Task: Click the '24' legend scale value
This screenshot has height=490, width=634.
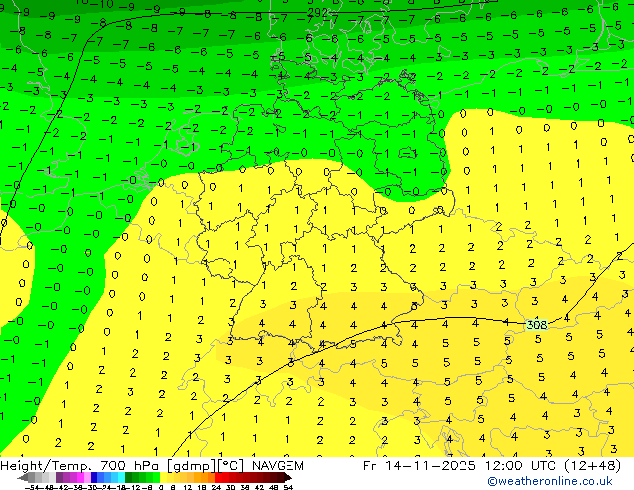Action: [x=216, y=487]
